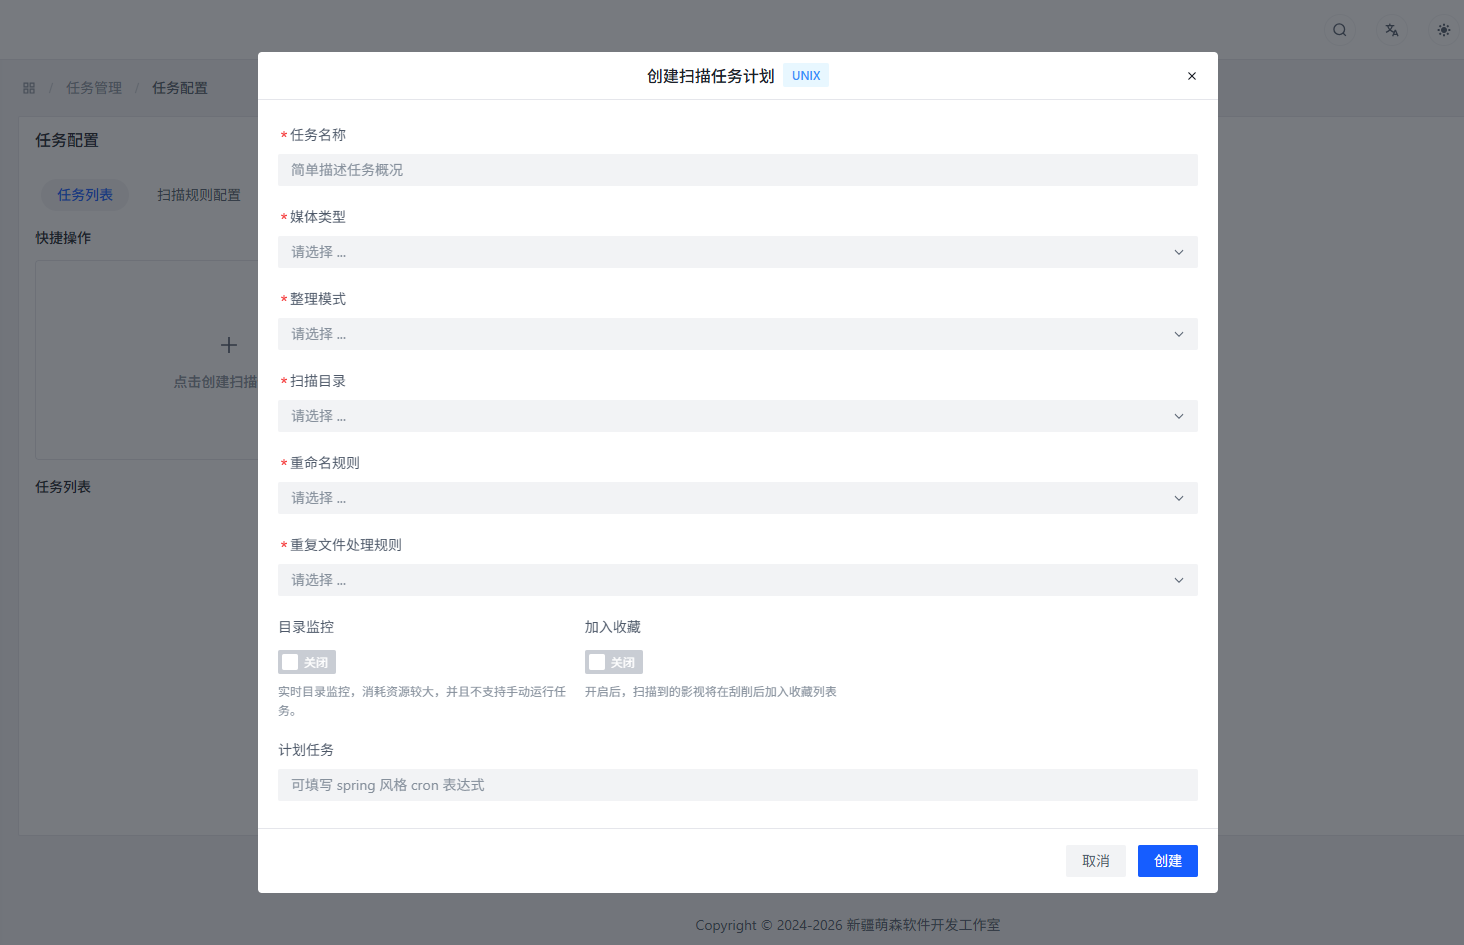Turn on the 加入收藏 switch

[613, 661]
